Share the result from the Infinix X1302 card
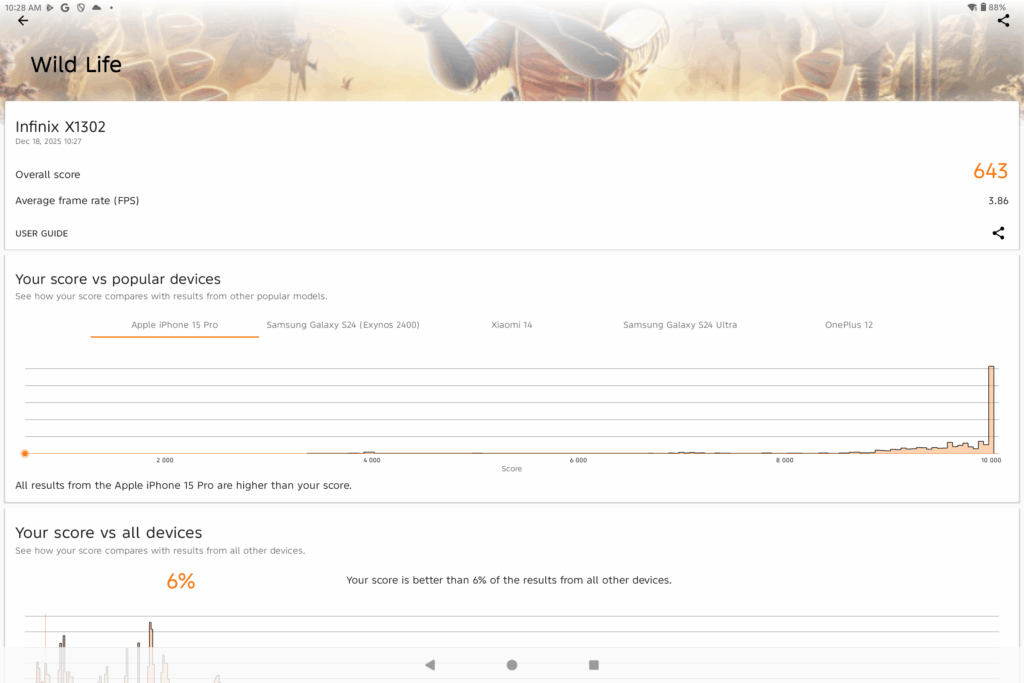 pyautogui.click(x=997, y=233)
